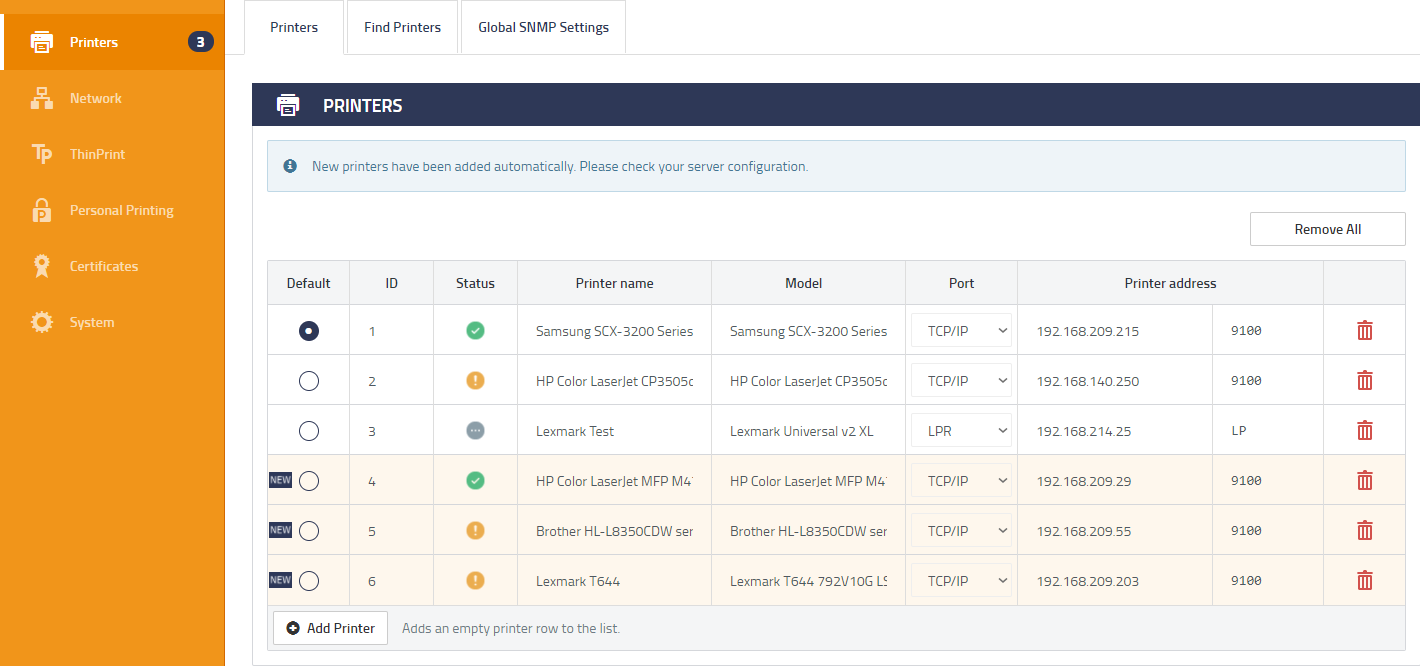
Task: Open the System gear icon
Action: 42,322
